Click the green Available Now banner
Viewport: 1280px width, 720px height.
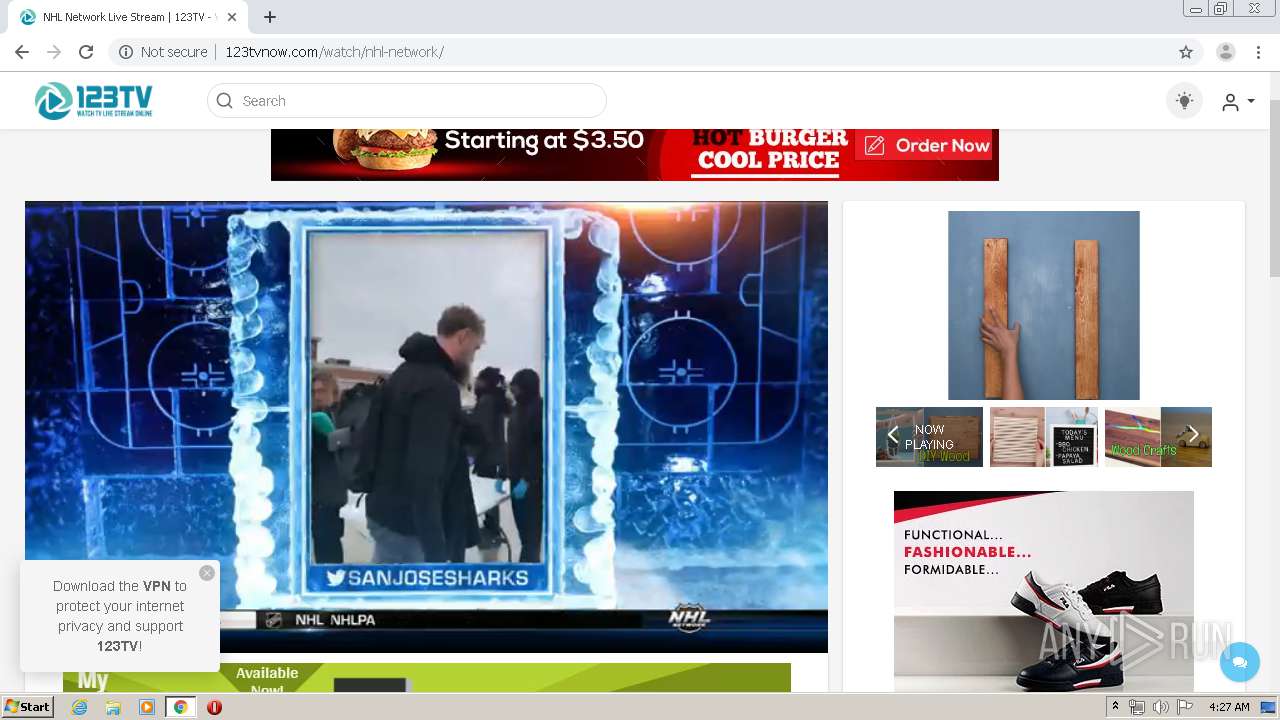pos(427,678)
